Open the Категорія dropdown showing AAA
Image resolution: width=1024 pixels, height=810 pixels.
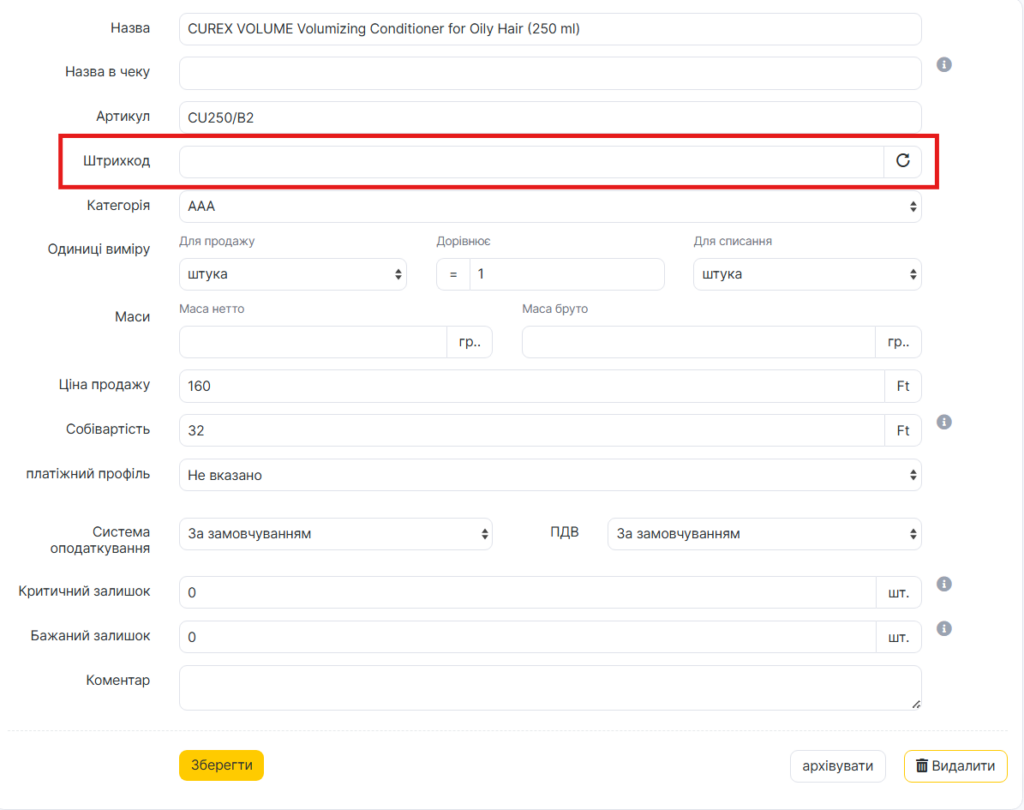tap(550, 207)
